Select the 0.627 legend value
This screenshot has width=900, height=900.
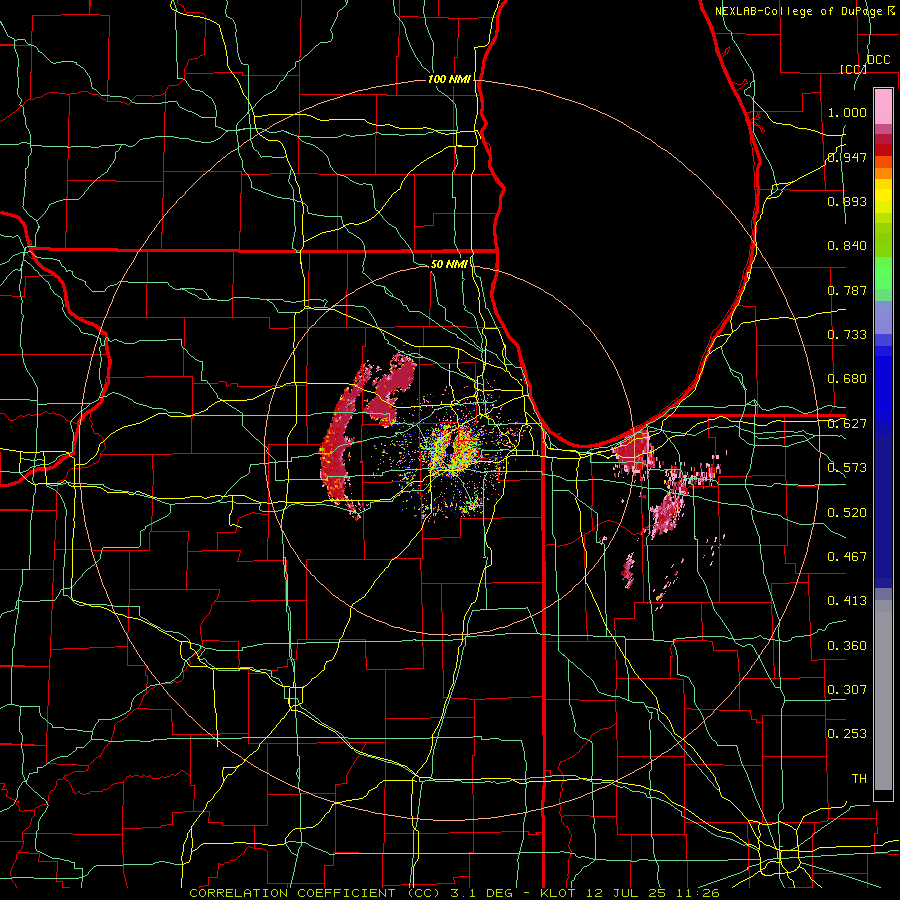pyautogui.click(x=847, y=424)
